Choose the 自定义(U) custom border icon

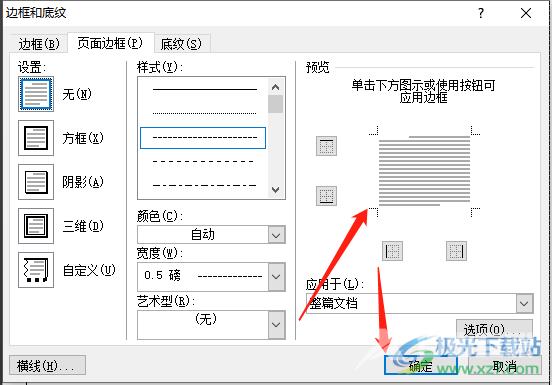[x=36, y=270]
